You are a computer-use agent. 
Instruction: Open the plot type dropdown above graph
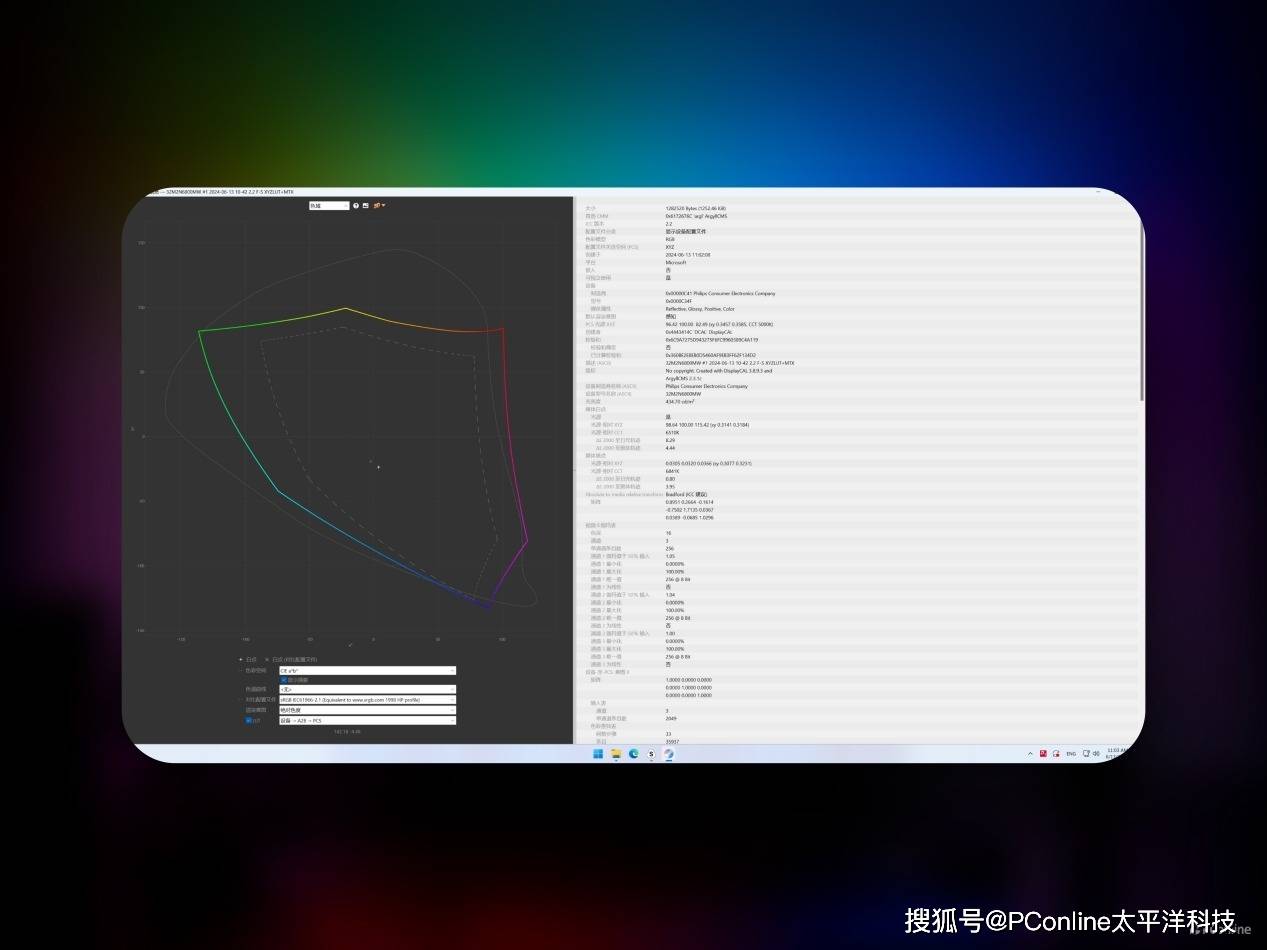coord(329,206)
